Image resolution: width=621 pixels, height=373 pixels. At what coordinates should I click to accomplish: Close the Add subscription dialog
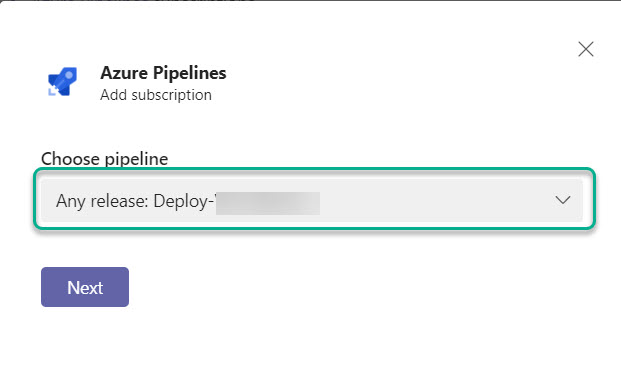point(585,49)
